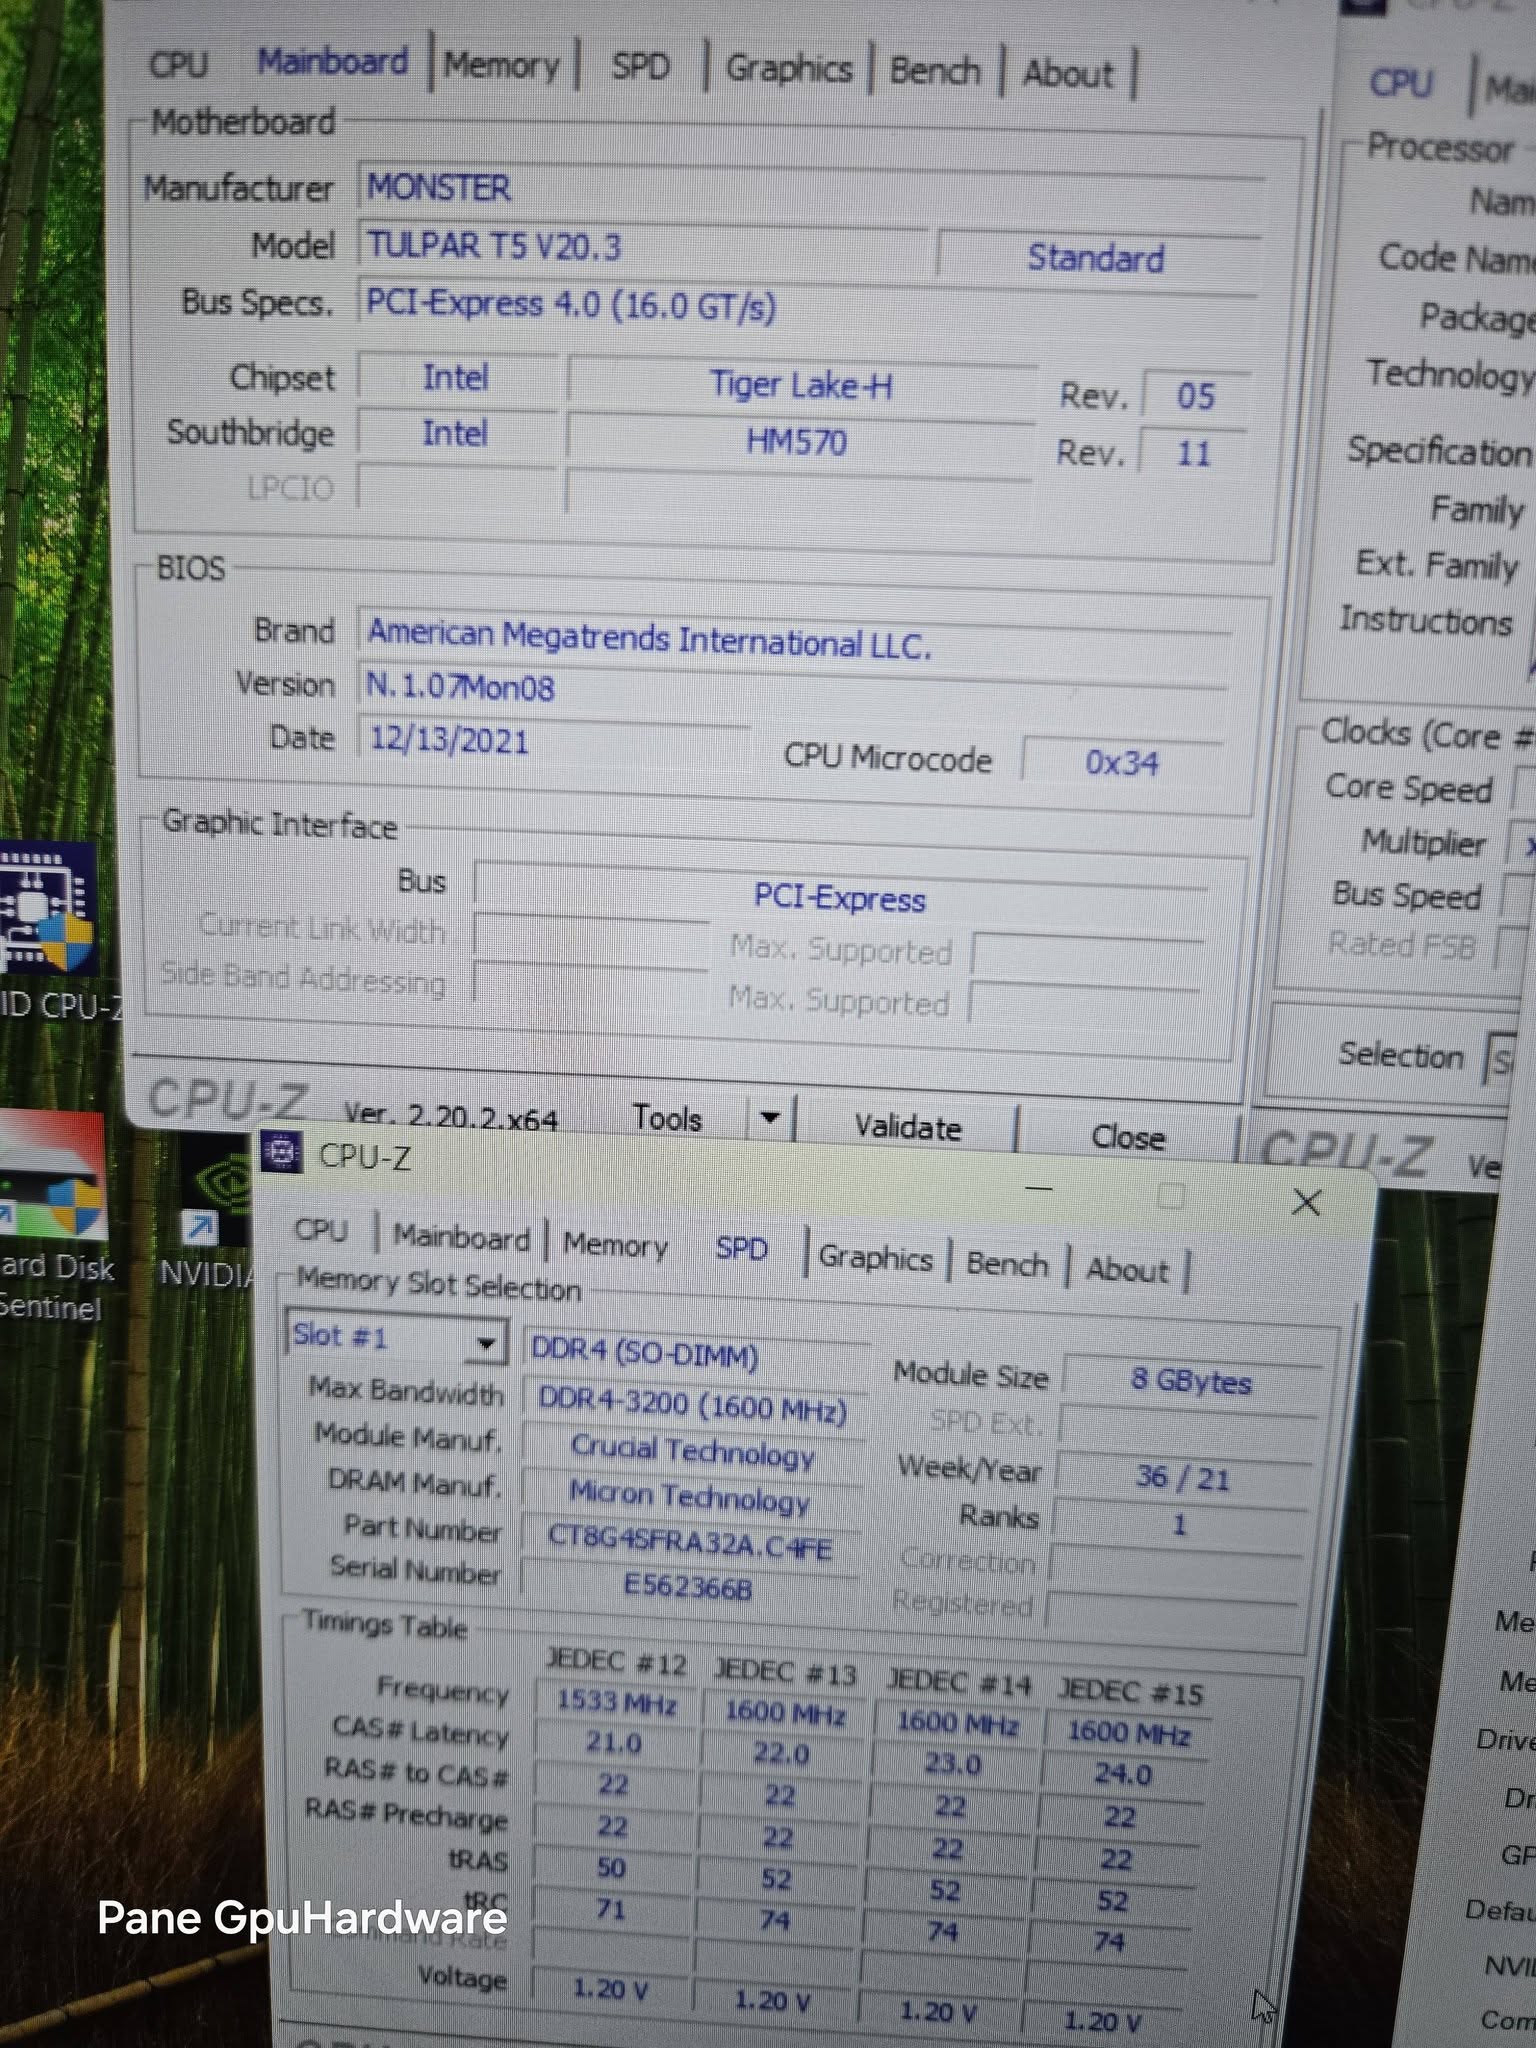The image size is (1536, 2048).
Task: Click the CAS# Latency value 21.0
Action: 614,1744
